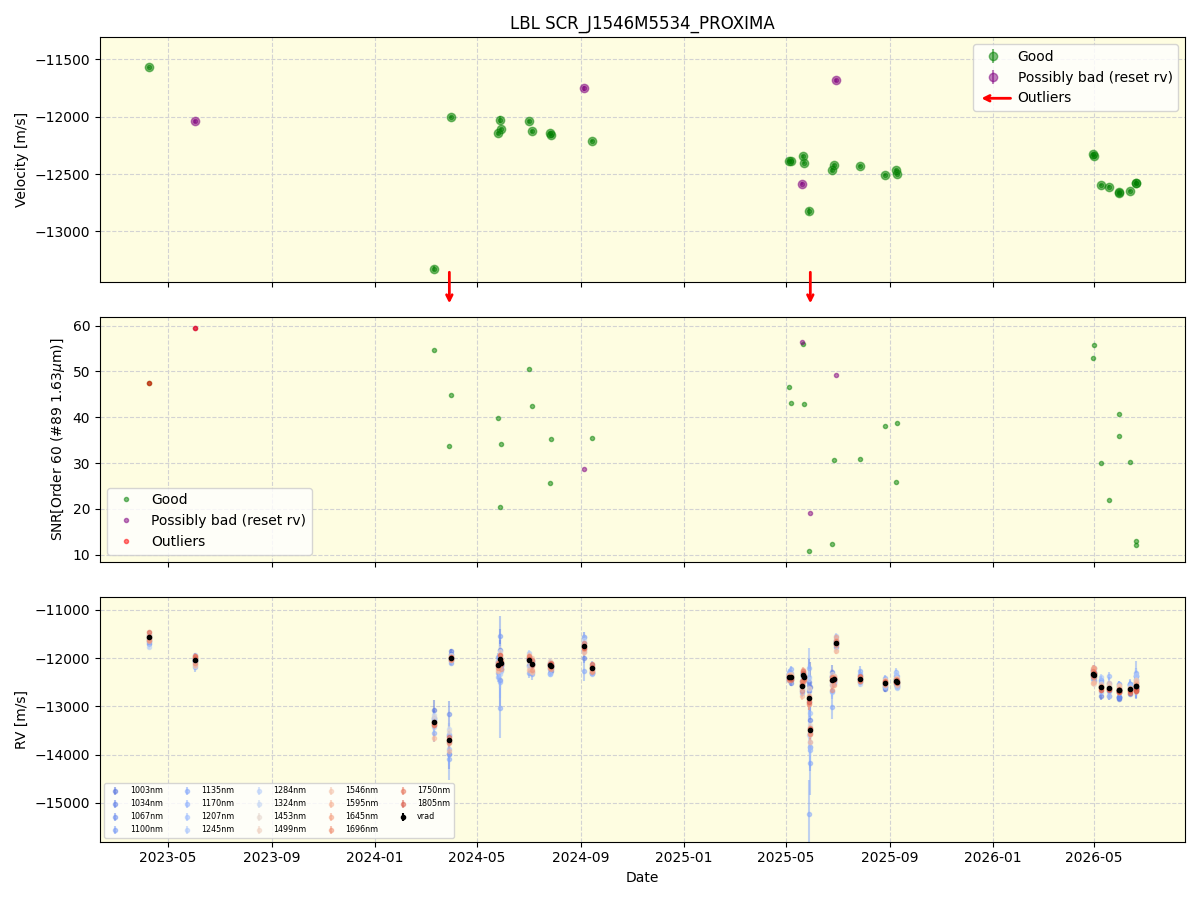The image size is (1200, 900).
Task: Click the Velocity [m/s] axis label
Action: [21, 160]
